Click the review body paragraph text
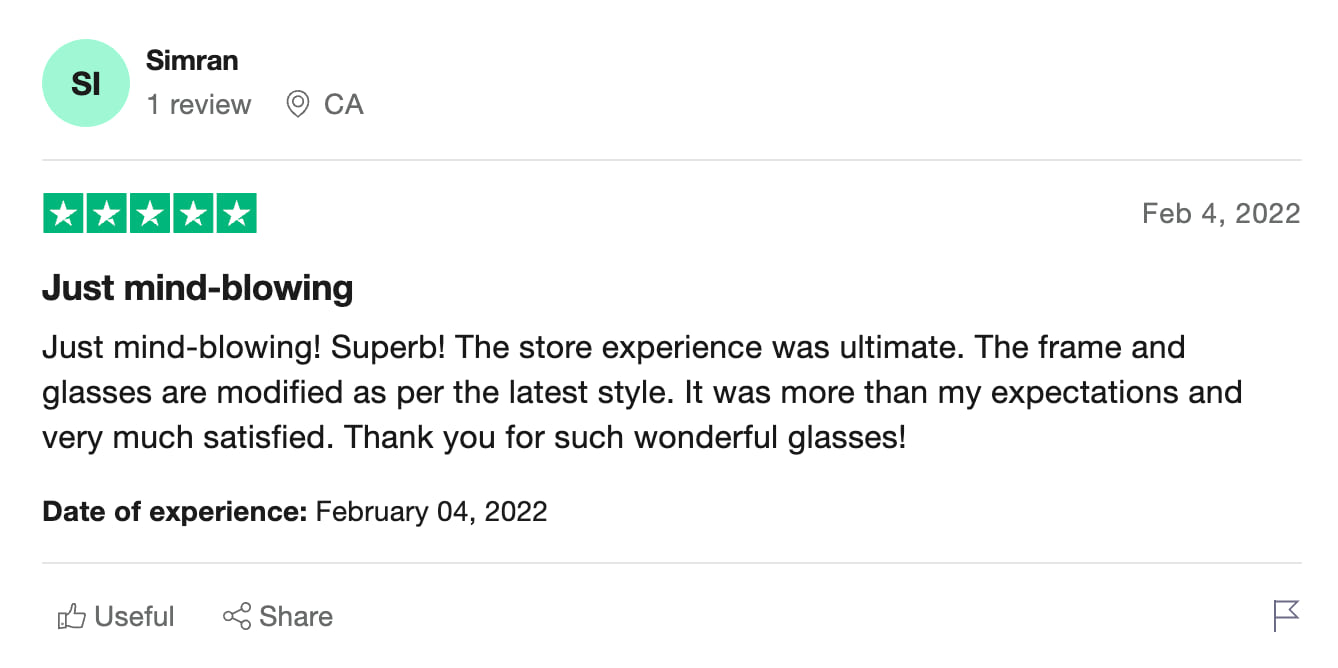Image resolution: width=1338 pixels, height=668 pixels. point(640,392)
